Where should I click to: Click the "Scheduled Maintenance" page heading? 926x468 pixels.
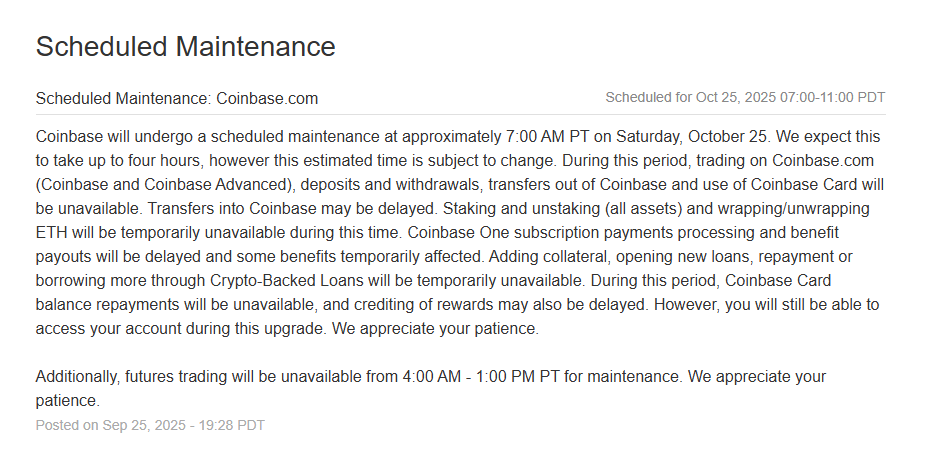(185, 46)
